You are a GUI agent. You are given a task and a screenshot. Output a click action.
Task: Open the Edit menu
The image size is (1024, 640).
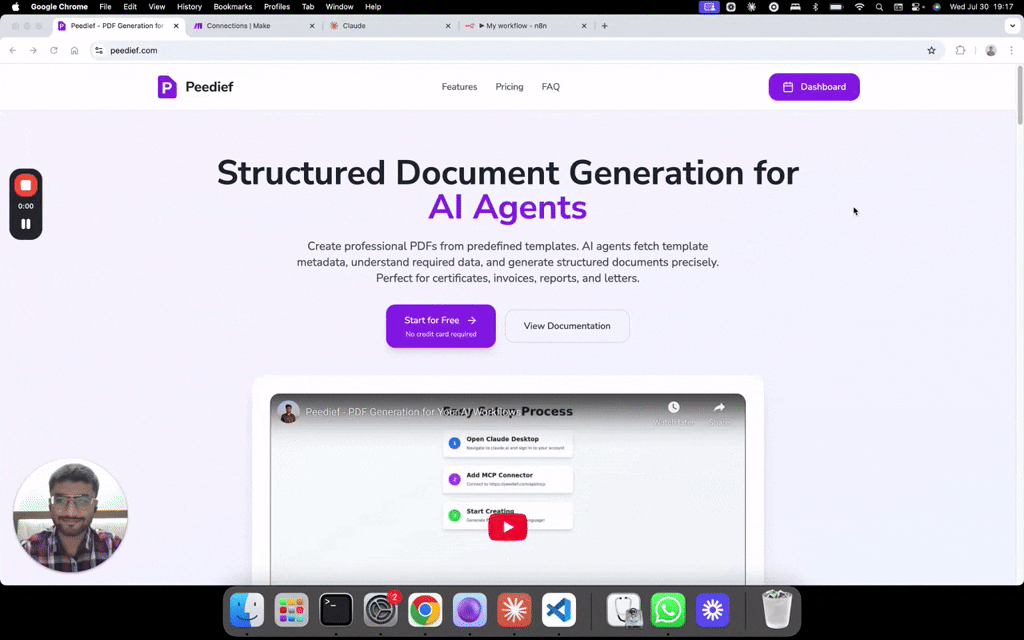pyautogui.click(x=130, y=7)
